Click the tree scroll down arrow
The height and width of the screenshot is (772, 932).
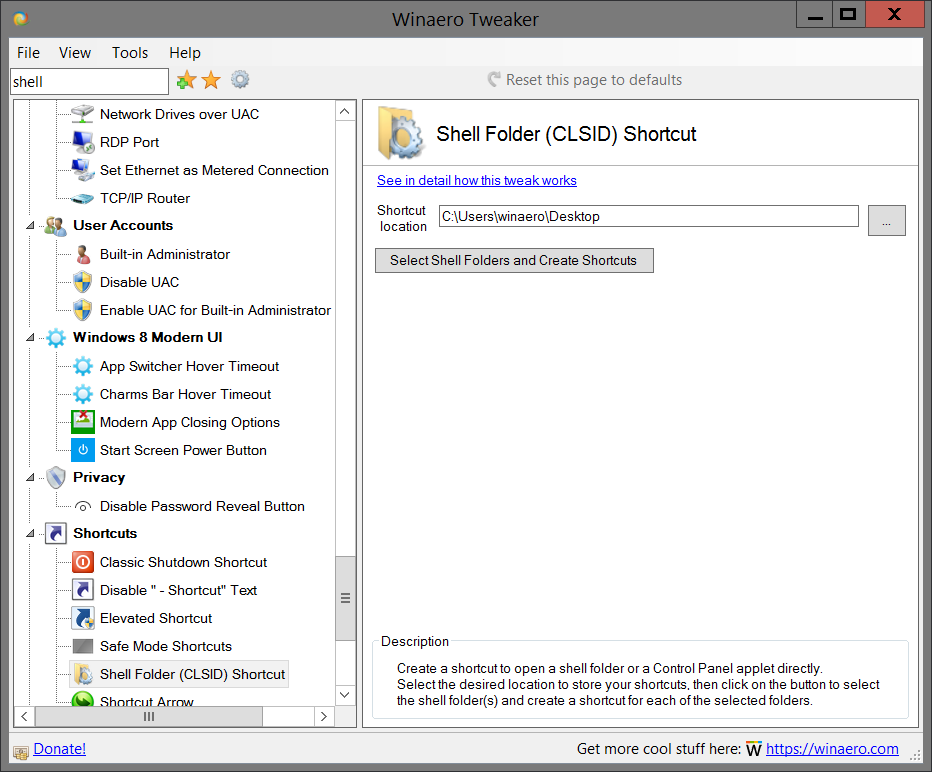coord(345,694)
